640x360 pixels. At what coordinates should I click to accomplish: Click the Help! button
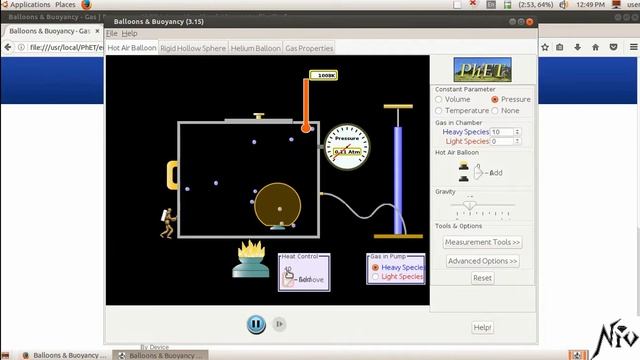tap(482, 328)
